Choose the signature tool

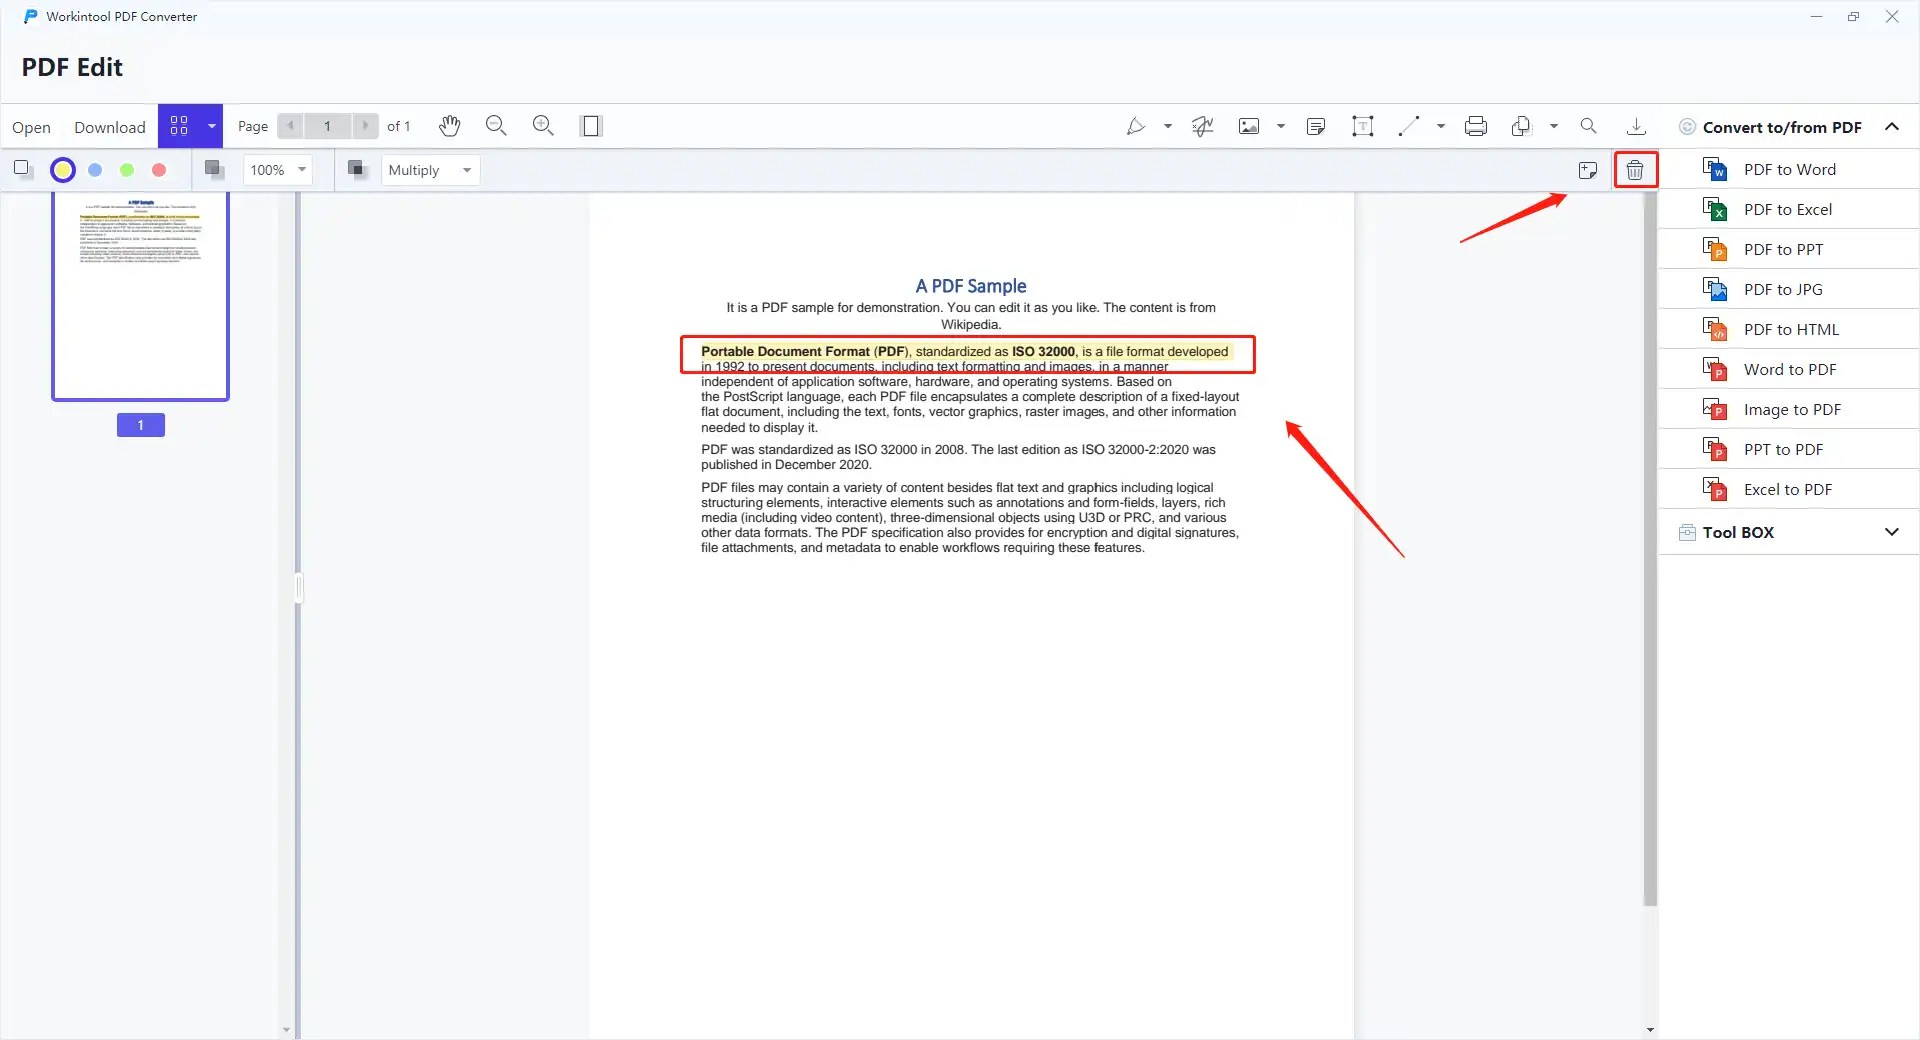[x=1201, y=126]
